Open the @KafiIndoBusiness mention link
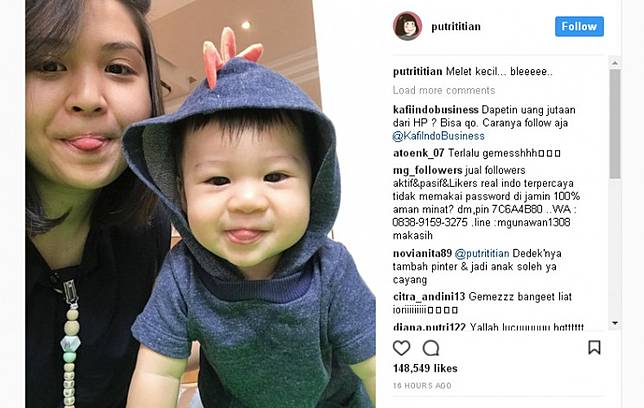Viewport: 644px width, 408px height. 438,136
